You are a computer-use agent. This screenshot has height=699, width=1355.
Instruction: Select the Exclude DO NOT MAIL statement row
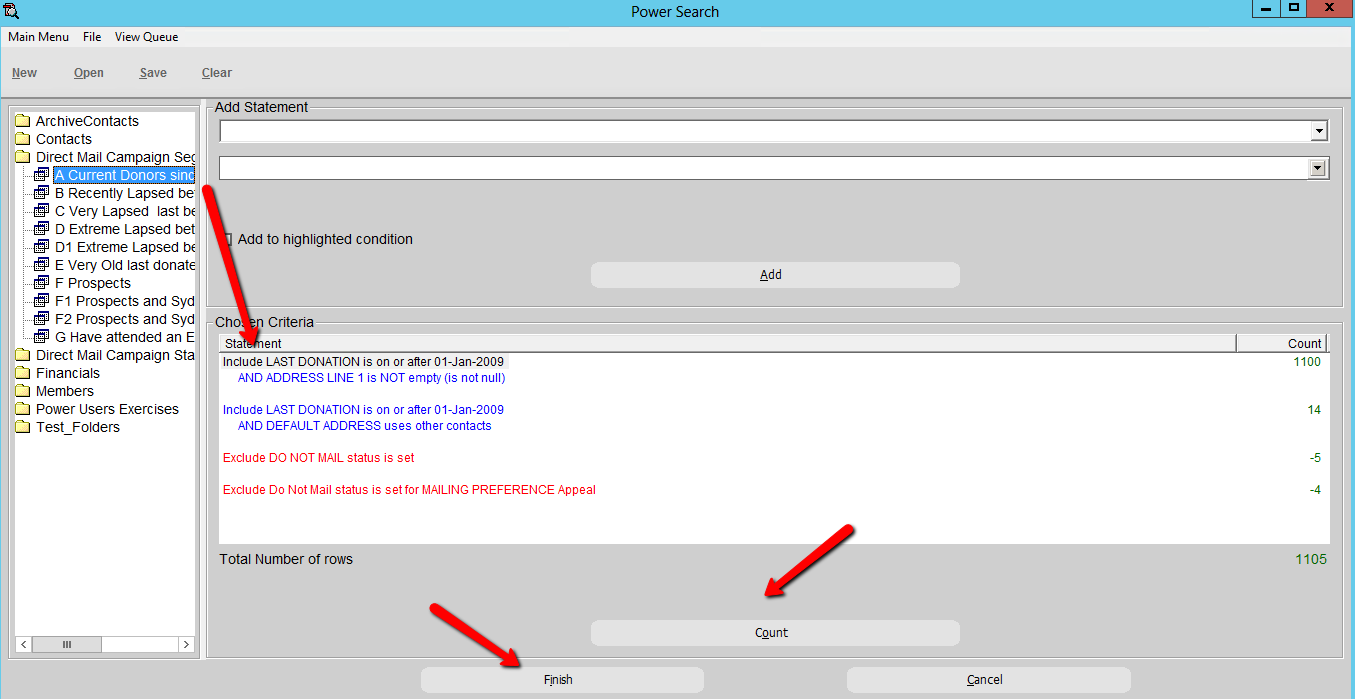(318, 458)
